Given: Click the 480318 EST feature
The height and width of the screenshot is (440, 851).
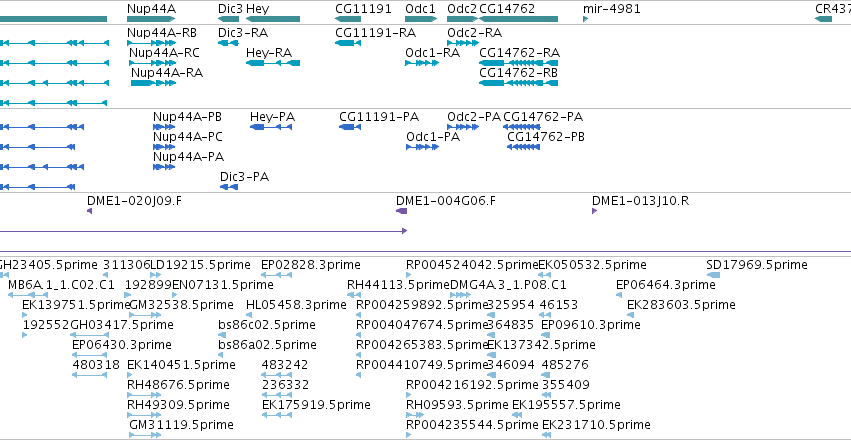Looking at the screenshot, I should point(90,375).
